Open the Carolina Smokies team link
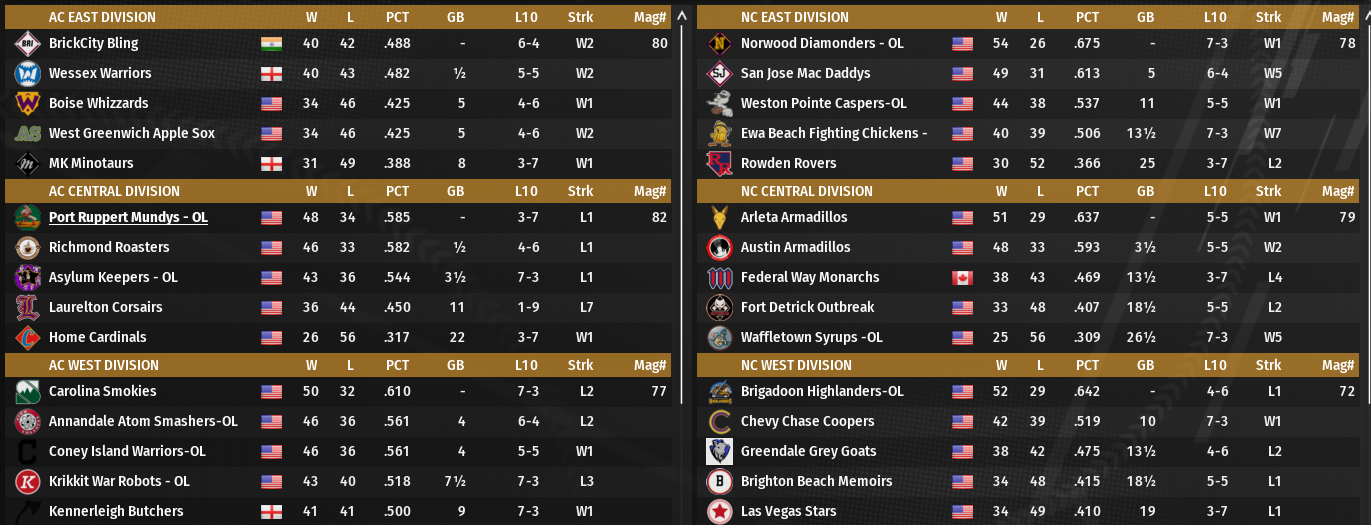The image size is (1371, 525). pyautogui.click(x=102, y=392)
